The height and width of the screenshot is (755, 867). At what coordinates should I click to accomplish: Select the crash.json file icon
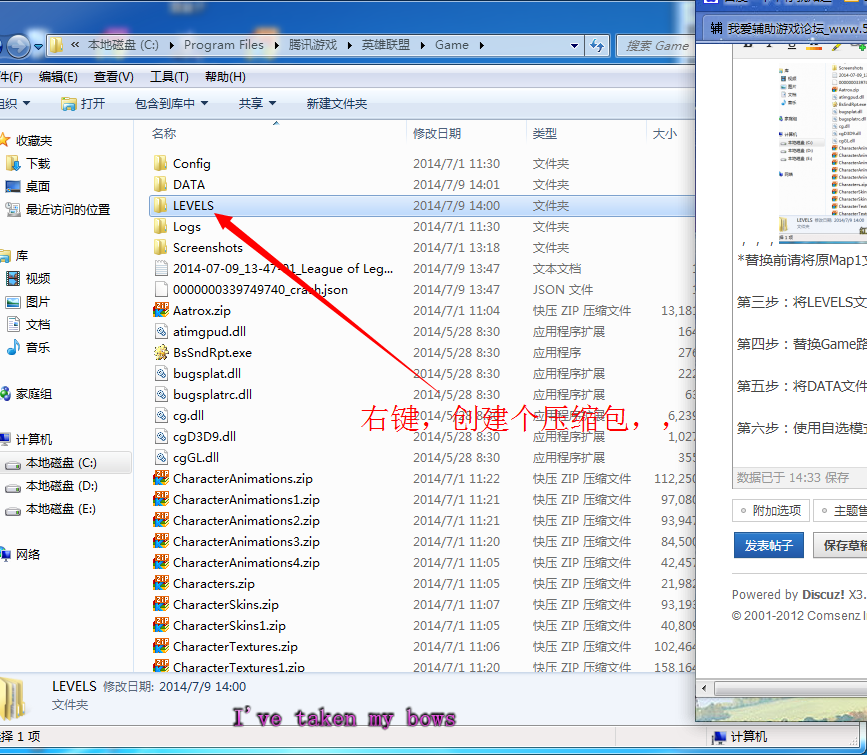[x=161, y=289]
